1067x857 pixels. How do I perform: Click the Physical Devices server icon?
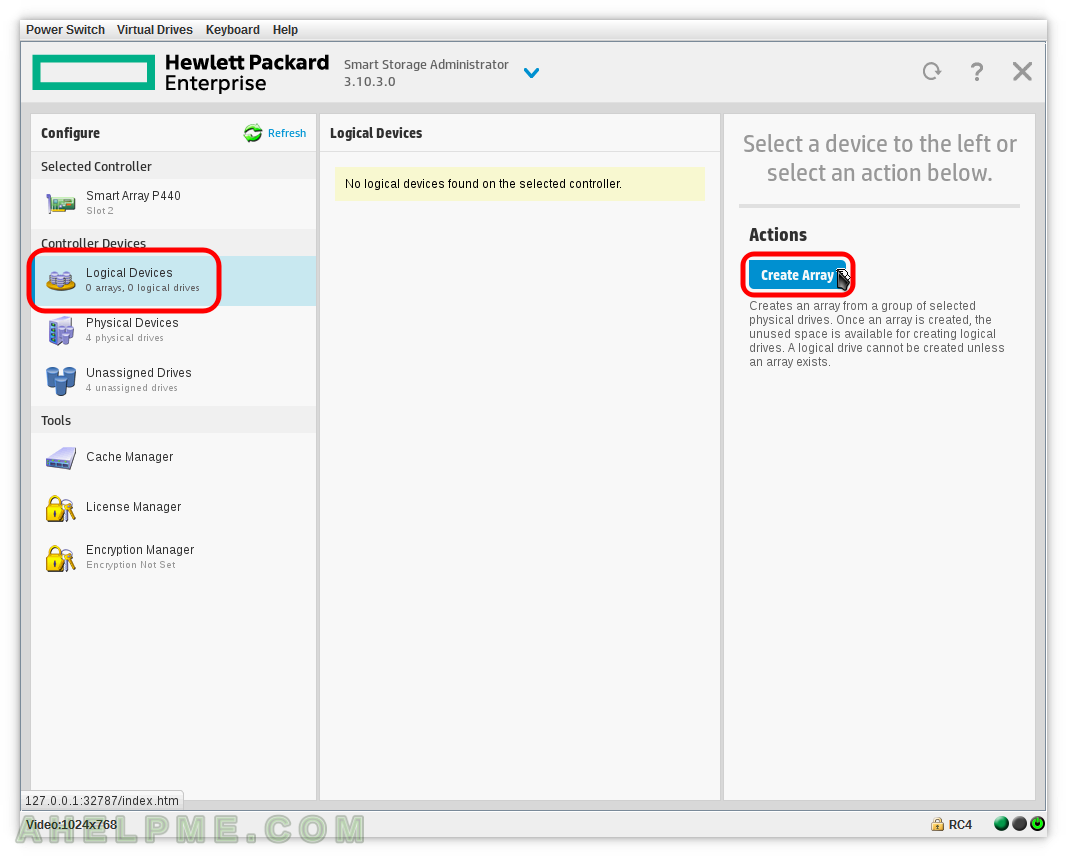(61, 330)
